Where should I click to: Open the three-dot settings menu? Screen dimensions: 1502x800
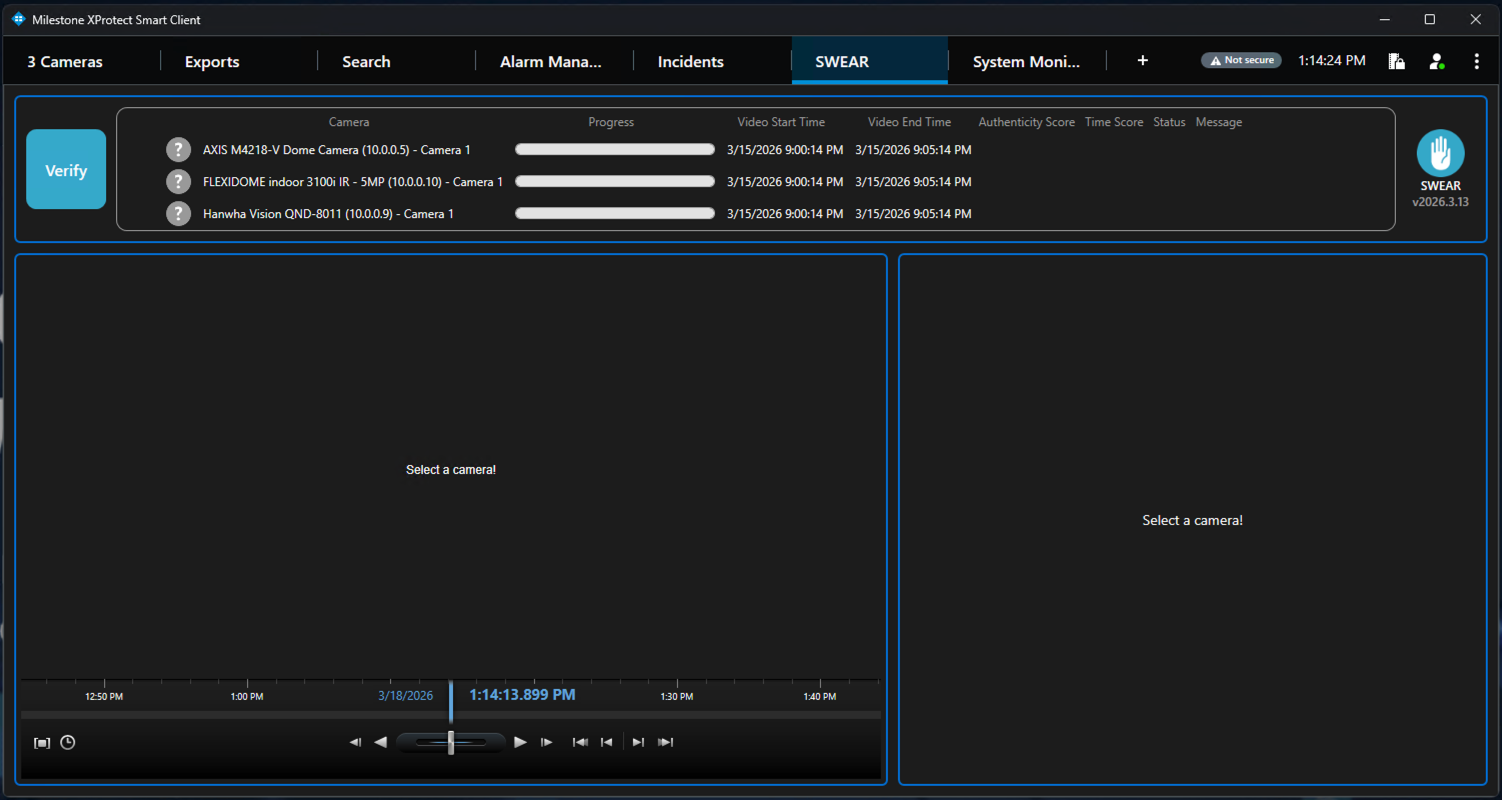coord(1476,61)
